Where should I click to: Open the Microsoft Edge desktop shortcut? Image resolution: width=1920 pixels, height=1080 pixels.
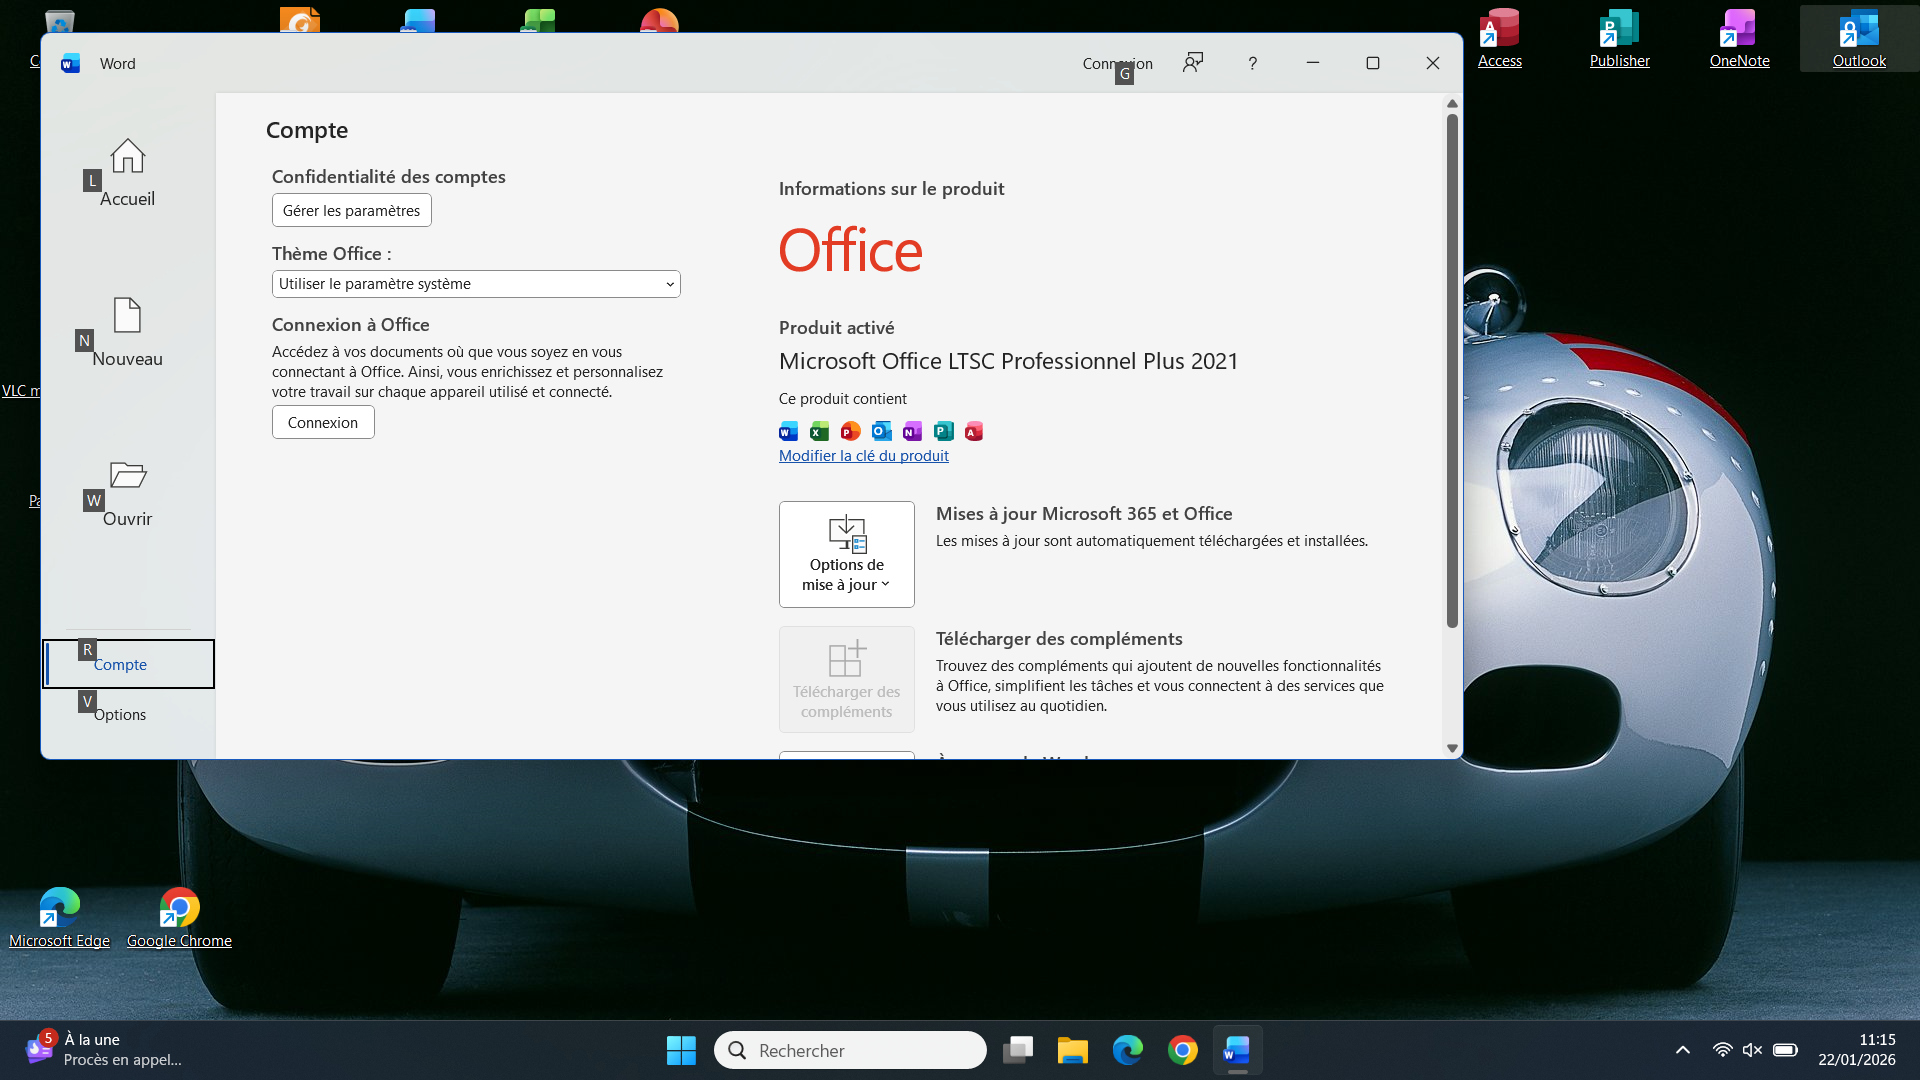[x=59, y=918]
